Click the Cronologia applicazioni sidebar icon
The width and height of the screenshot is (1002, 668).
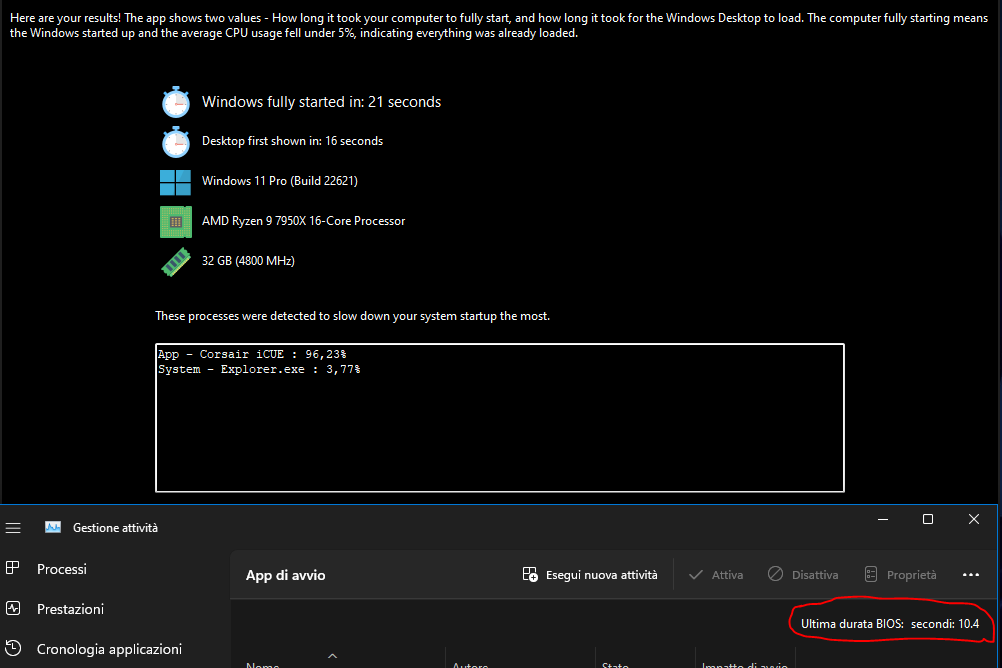(13, 648)
